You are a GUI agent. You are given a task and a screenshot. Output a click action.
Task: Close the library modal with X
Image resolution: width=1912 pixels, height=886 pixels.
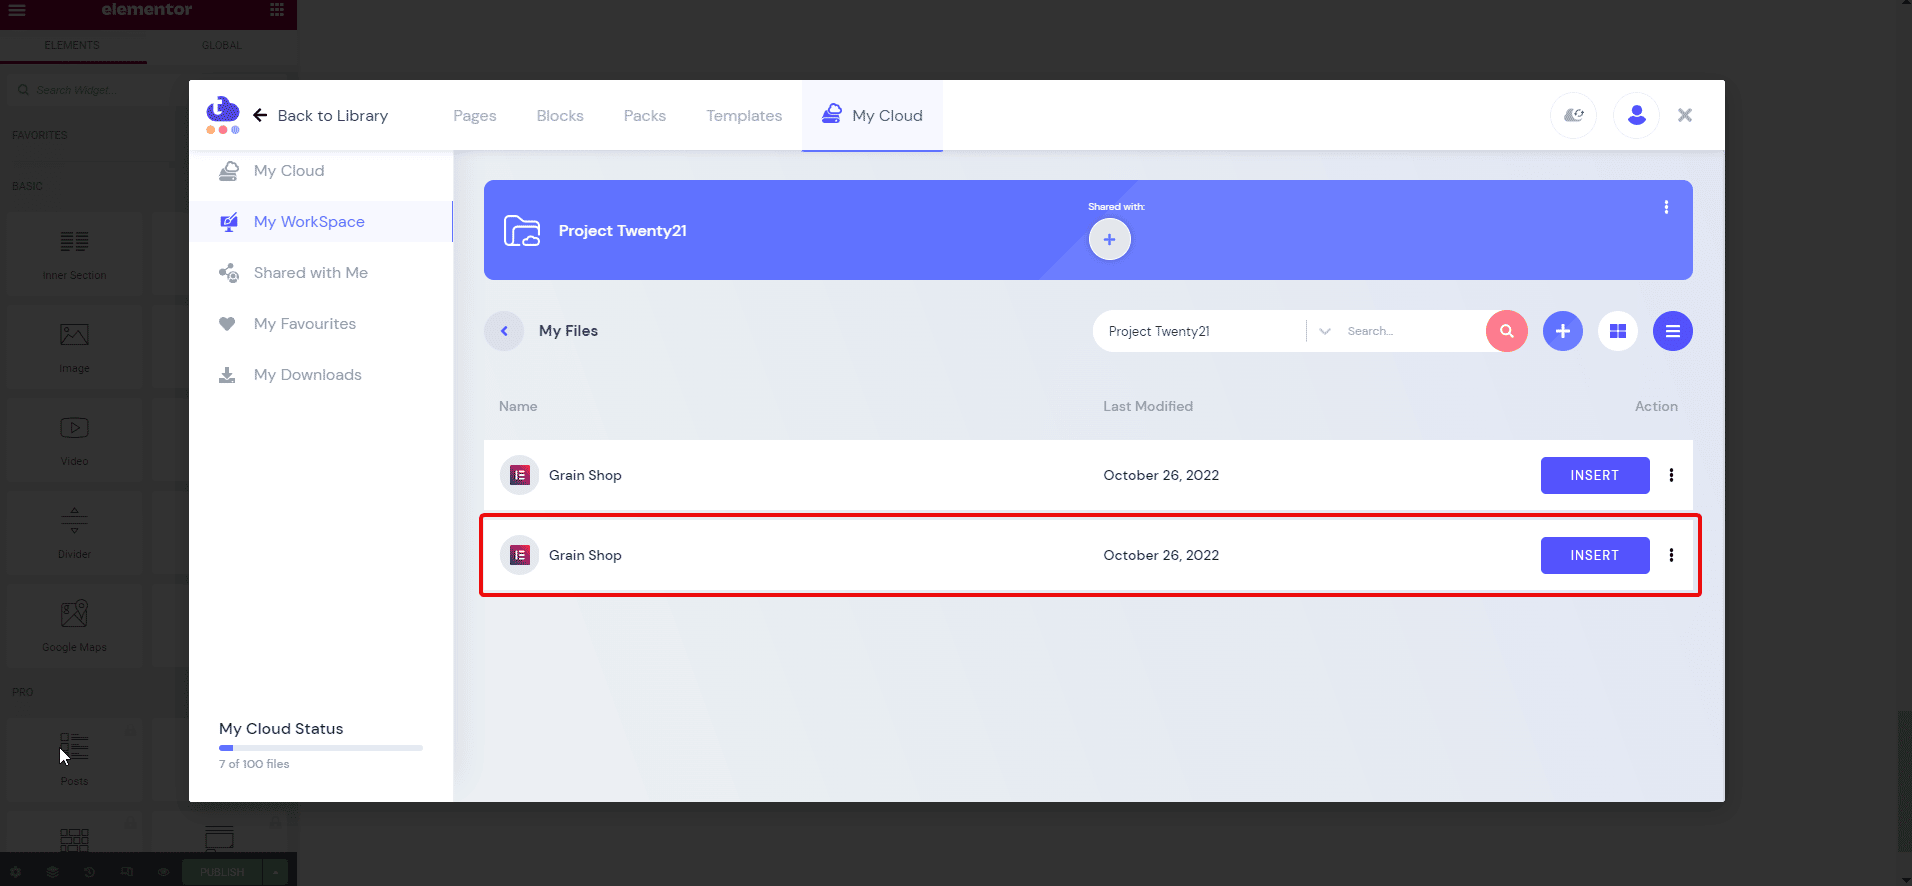(x=1685, y=115)
